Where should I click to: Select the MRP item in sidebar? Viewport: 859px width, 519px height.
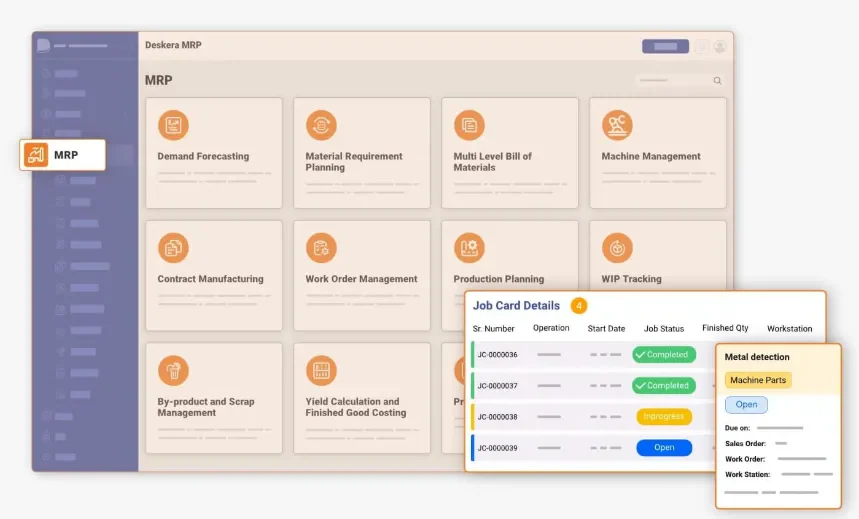pos(62,155)
